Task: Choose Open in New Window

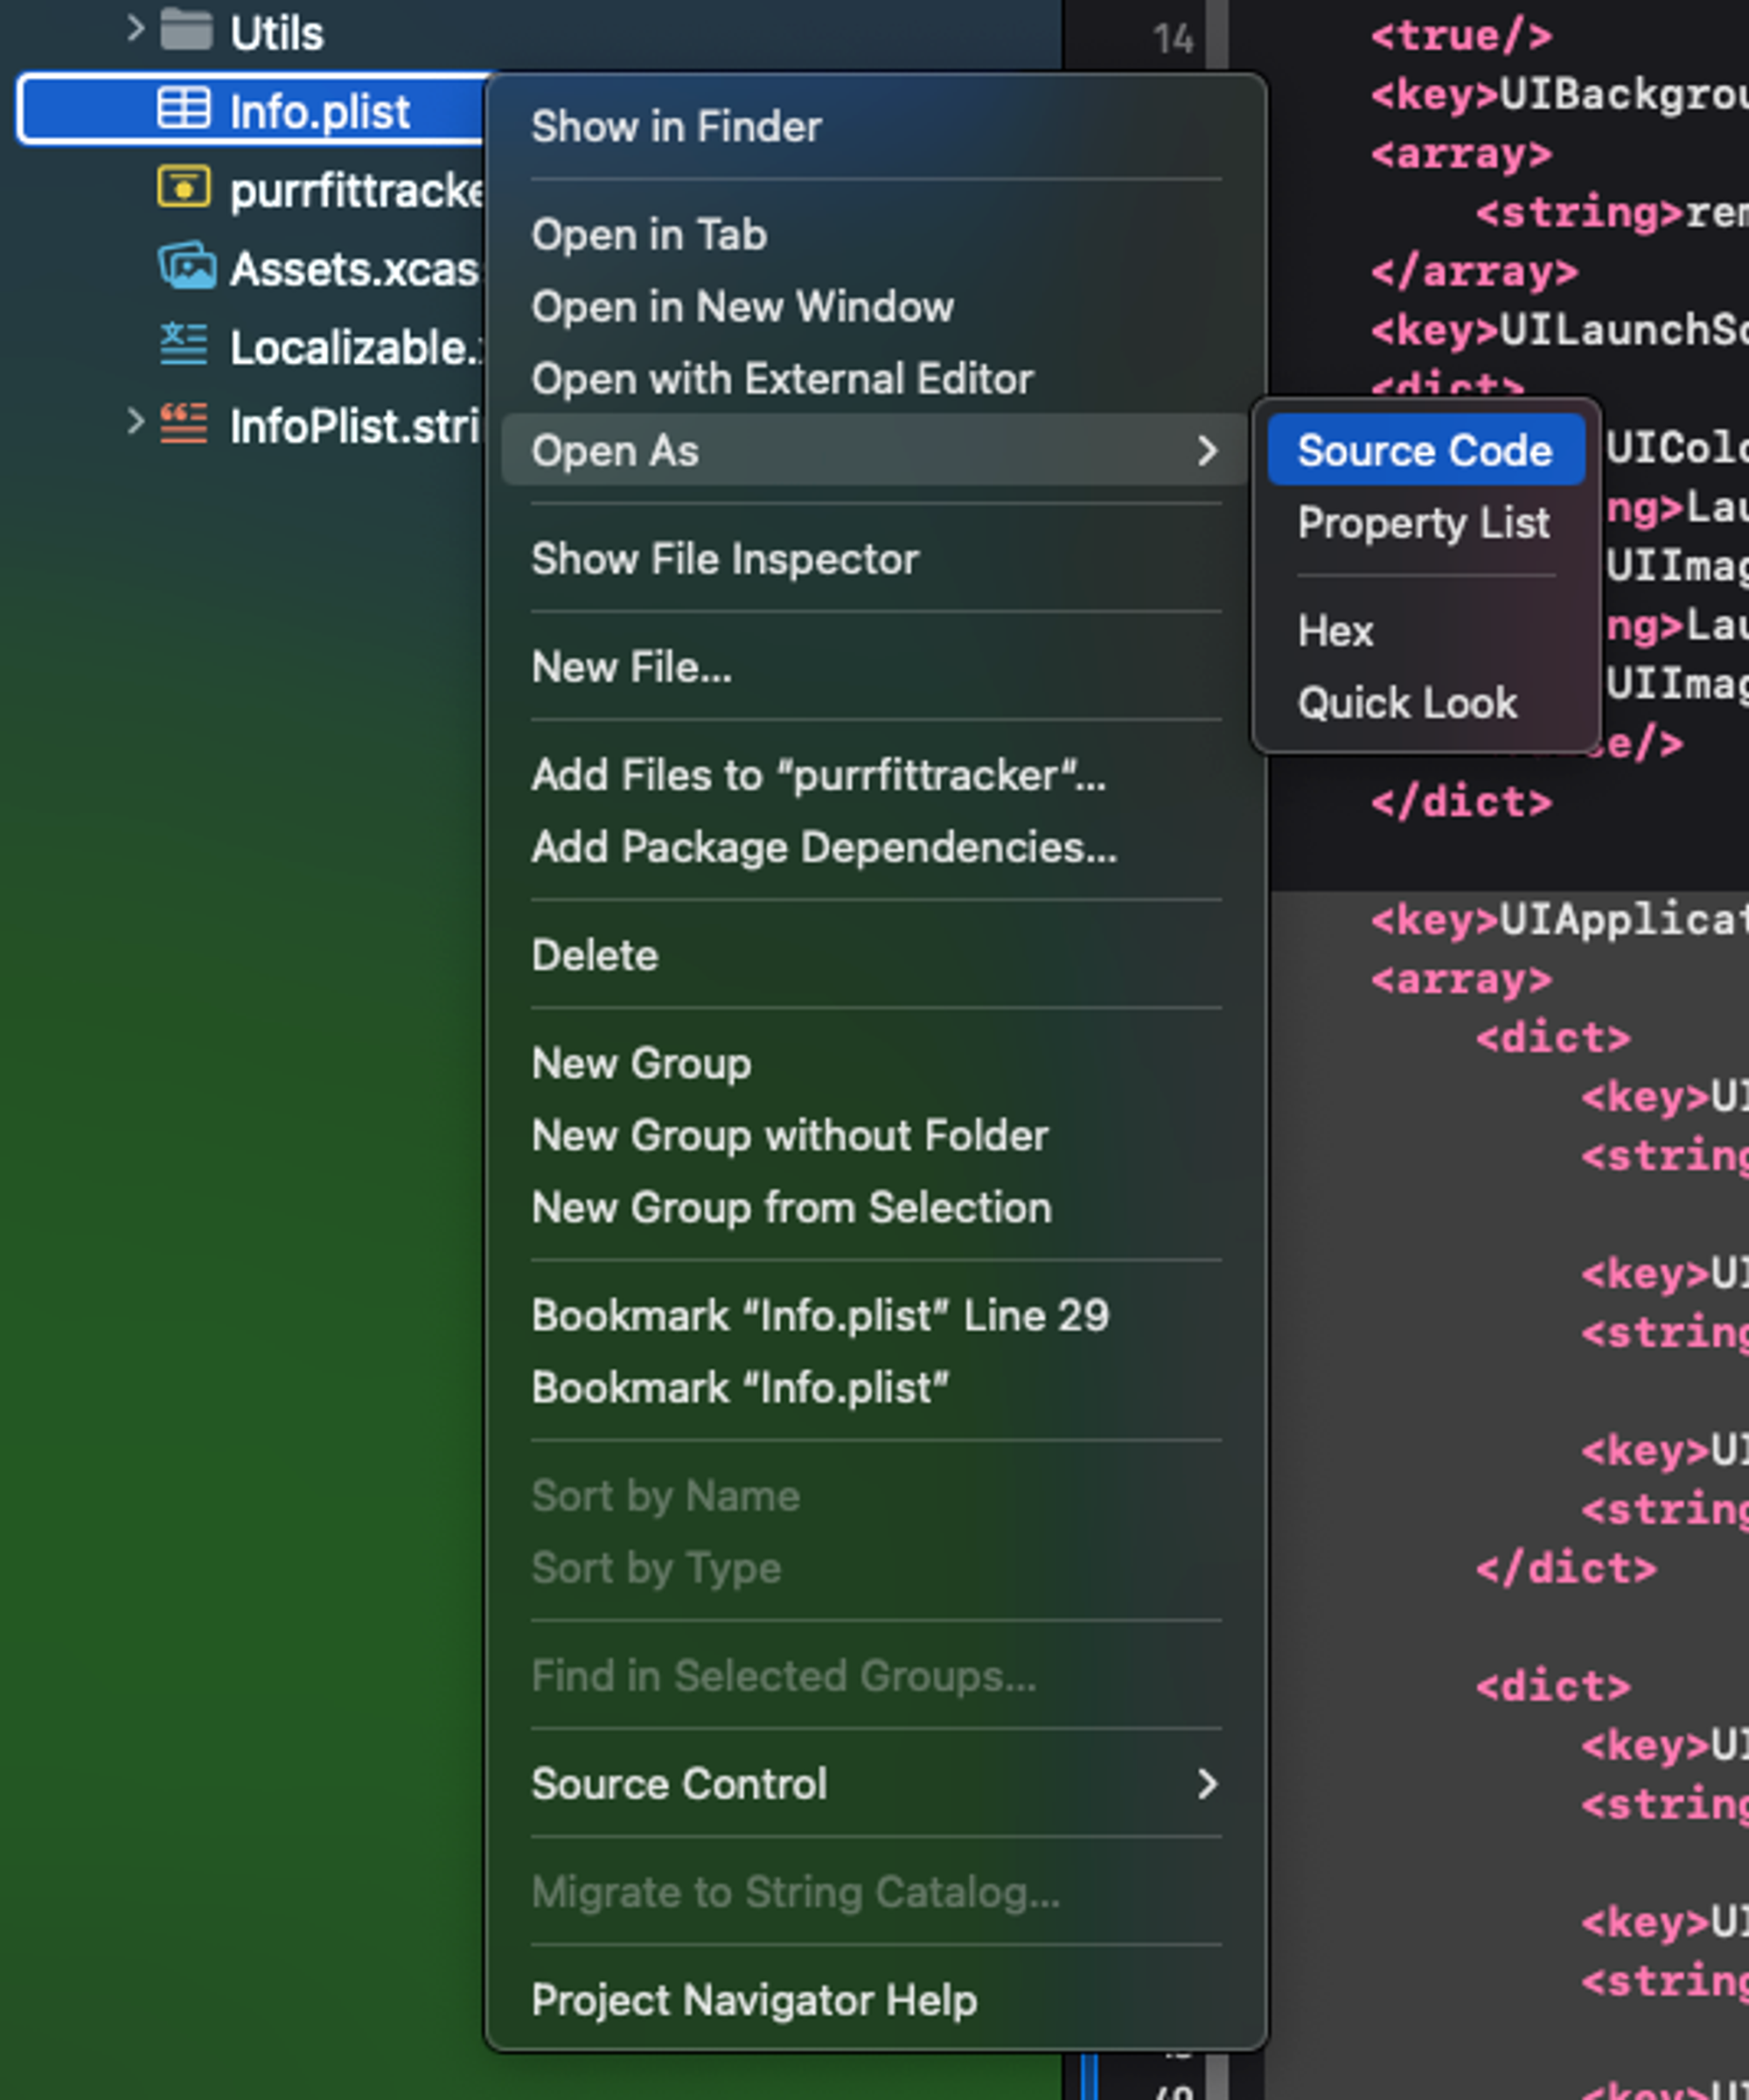Action: [742, 307]
